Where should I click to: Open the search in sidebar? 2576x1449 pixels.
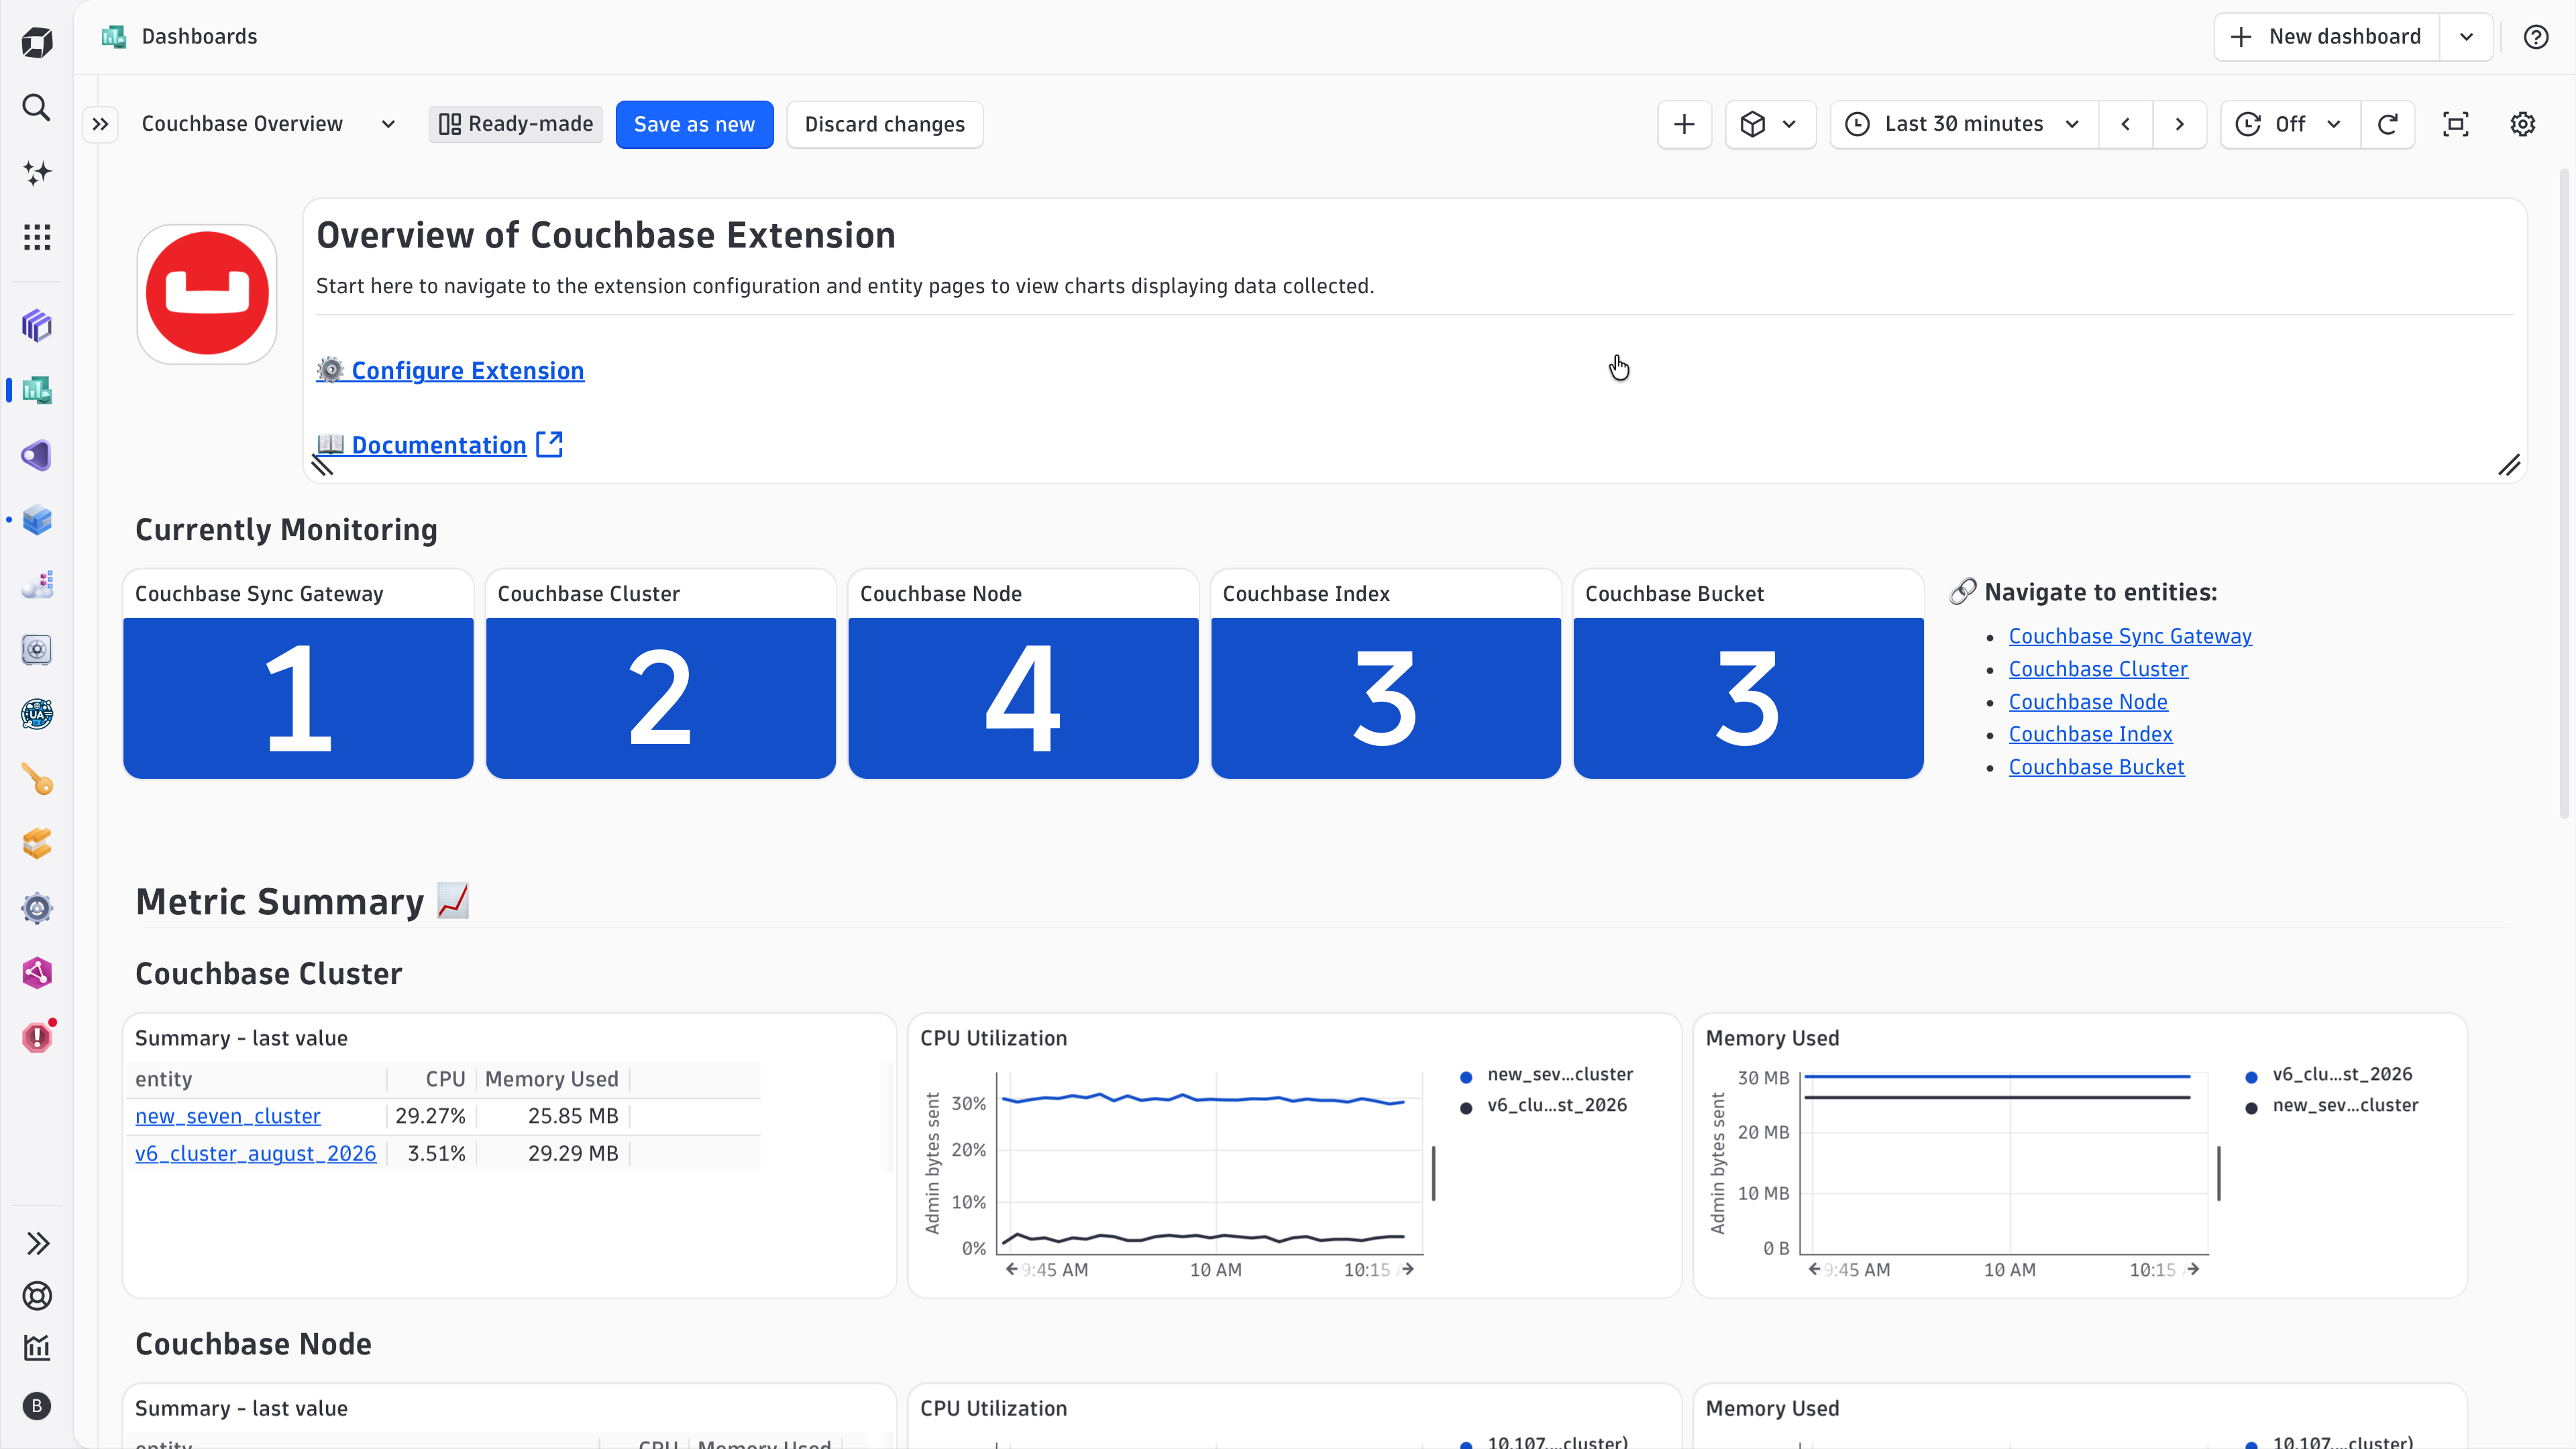tap(37, 107)
